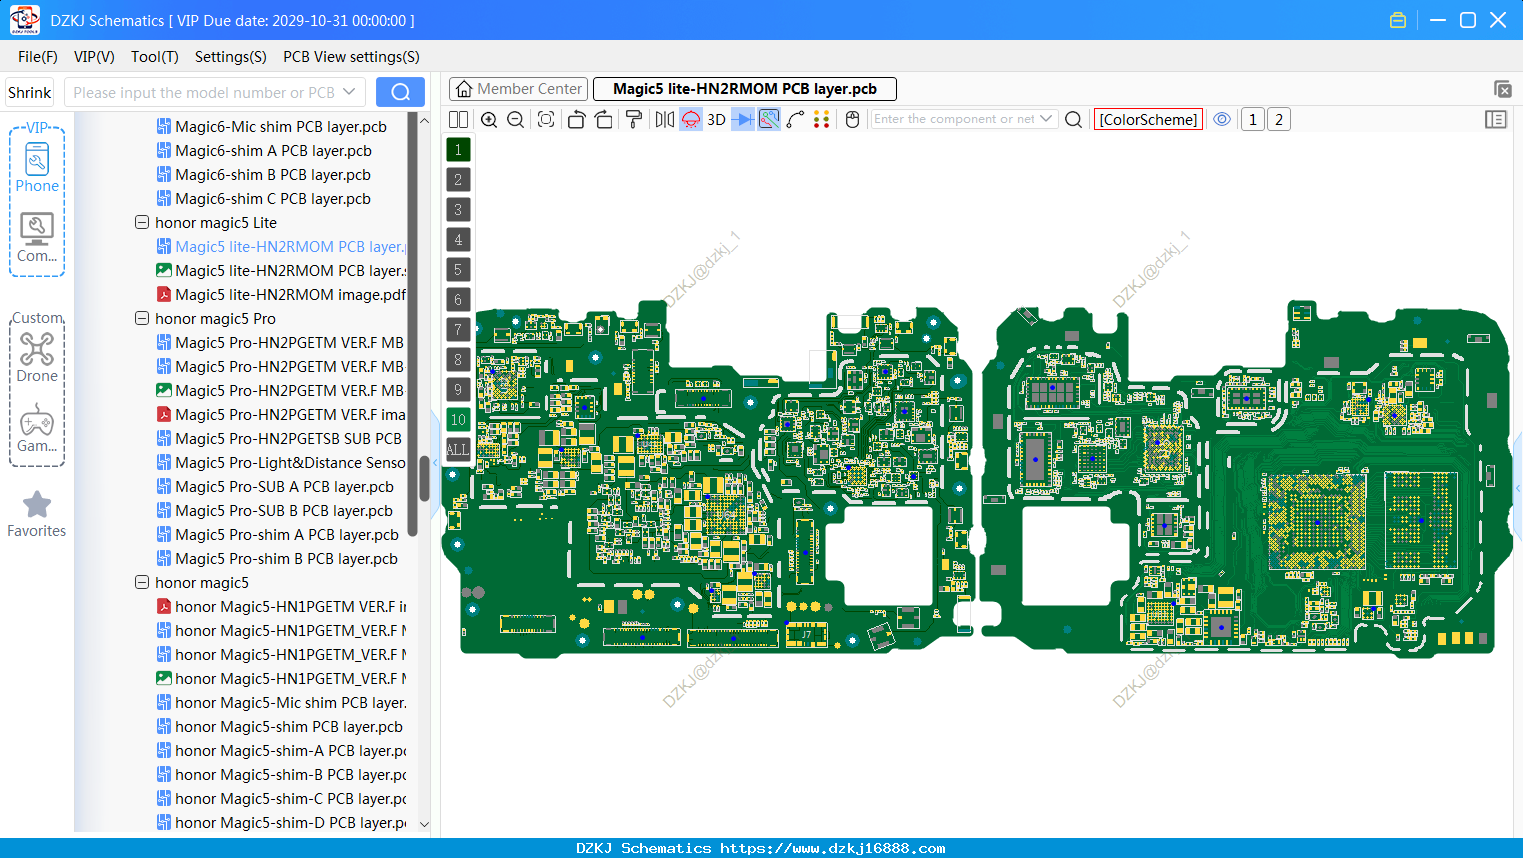The height and width of the screenshot is (858, 1523).
Task: Open Magic5 Pro-Light&Distance Sensor file
Action: (x=281, y=462)
